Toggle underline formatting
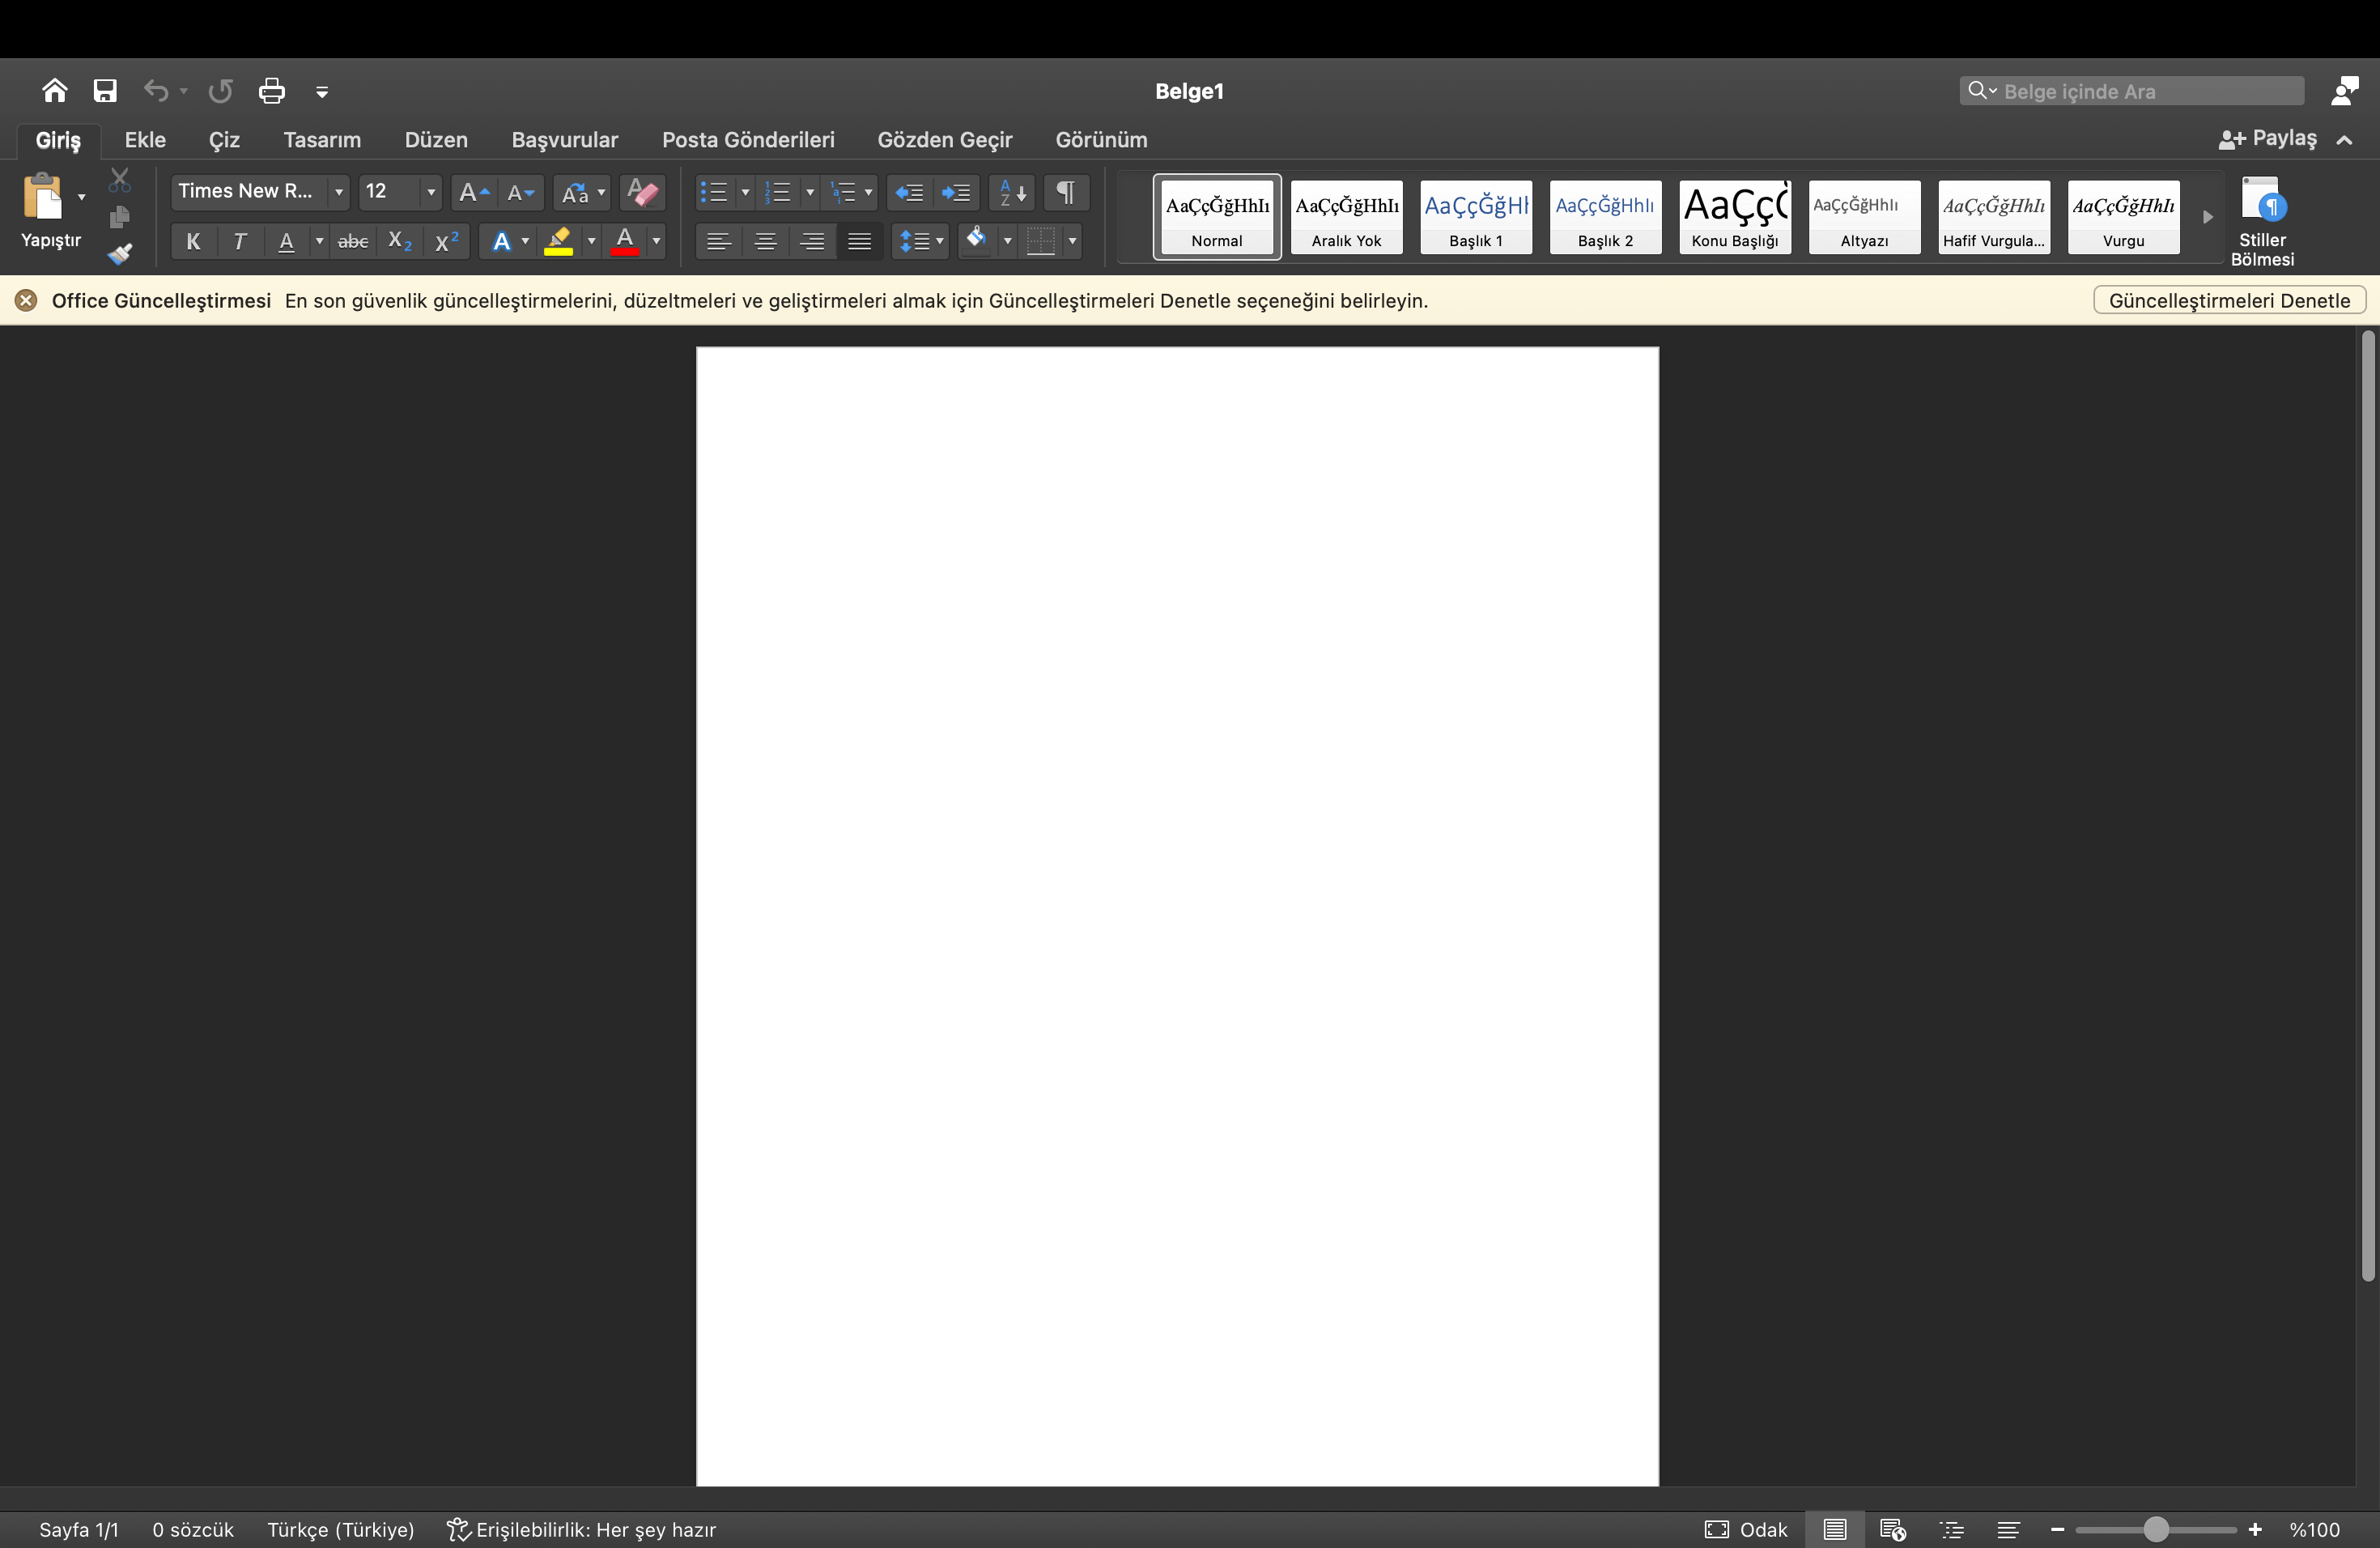2380x1548 pixels. [286, 241]
